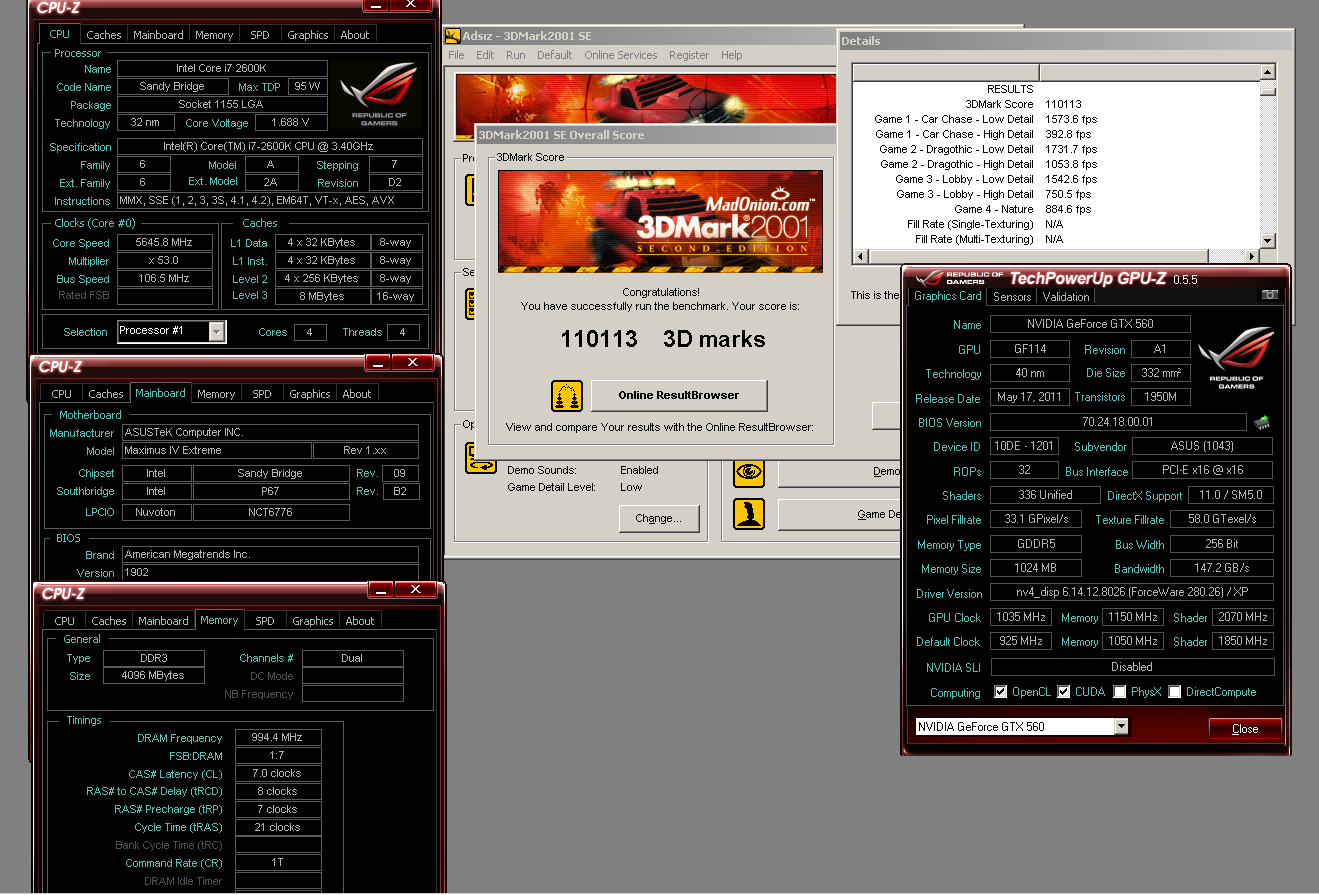Open Memory tab in CPU-Z mainboard window
This screenshot has width=1319, height=895.
pos(216,394)
